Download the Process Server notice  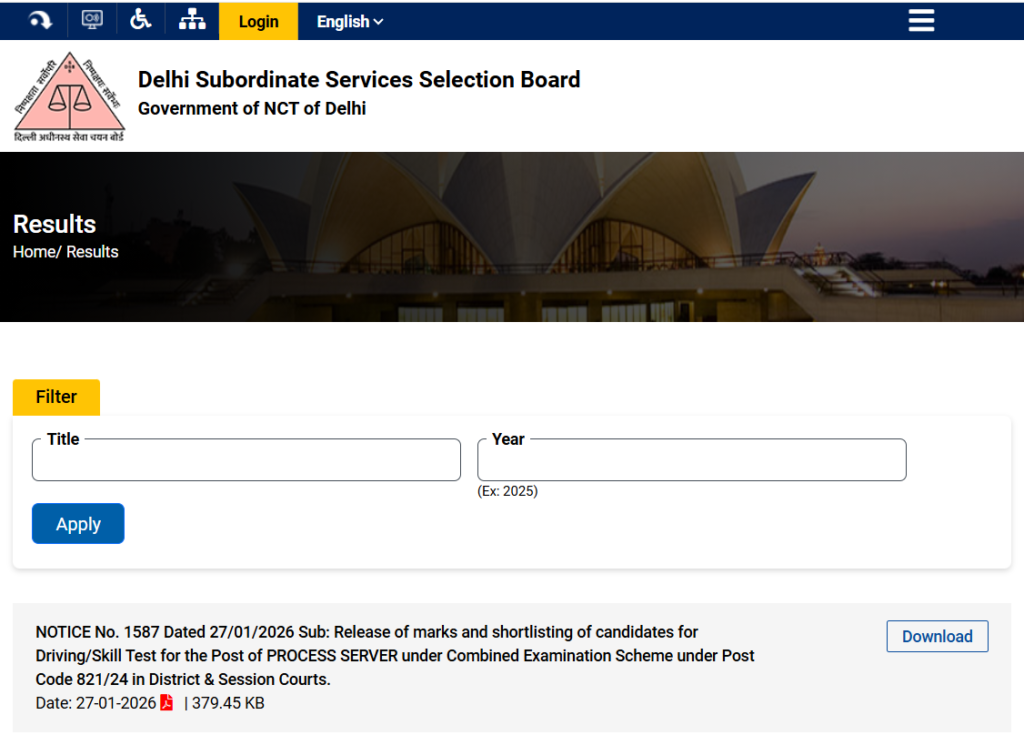[936, 636]
